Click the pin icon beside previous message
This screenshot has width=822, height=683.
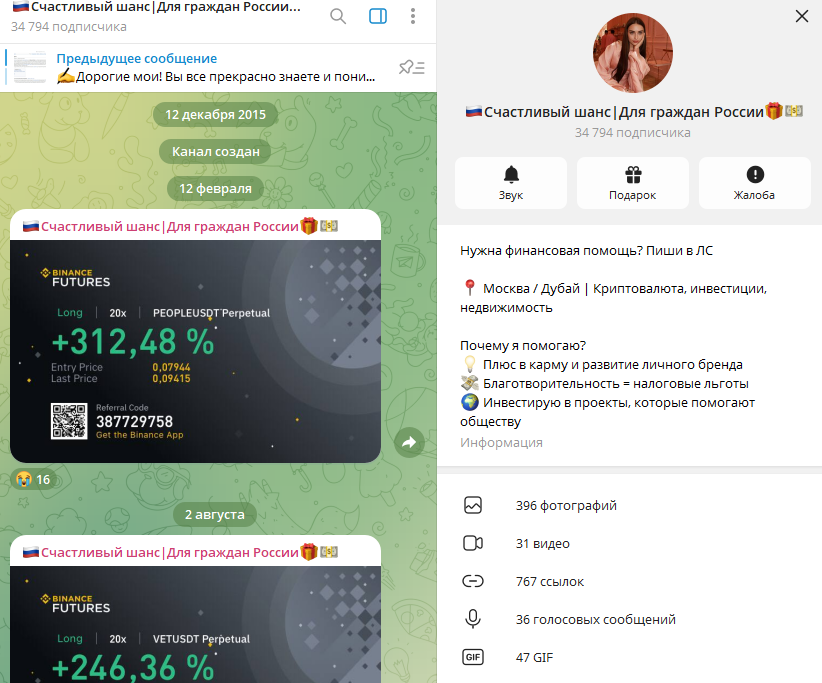pyautogui.click(x=406, y=67)
